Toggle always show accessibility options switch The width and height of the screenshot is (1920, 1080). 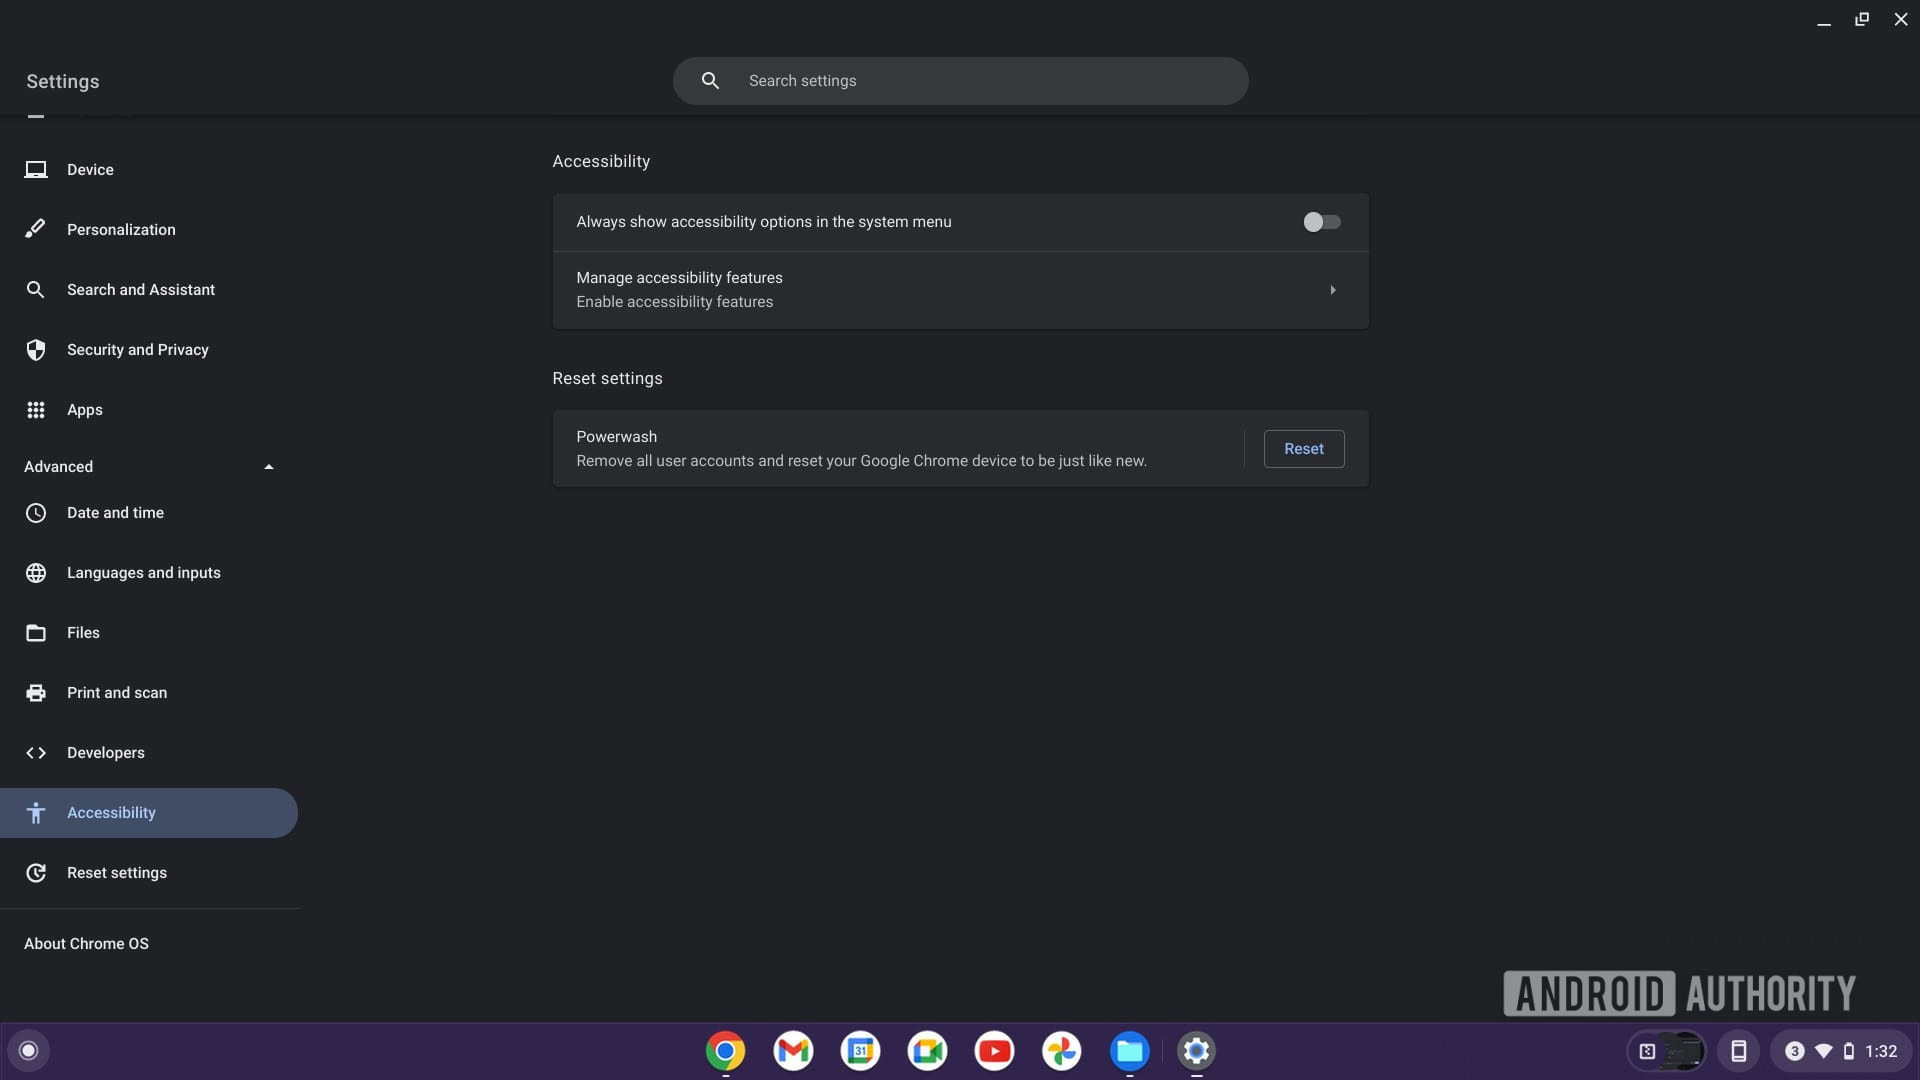coord(1320,222)
